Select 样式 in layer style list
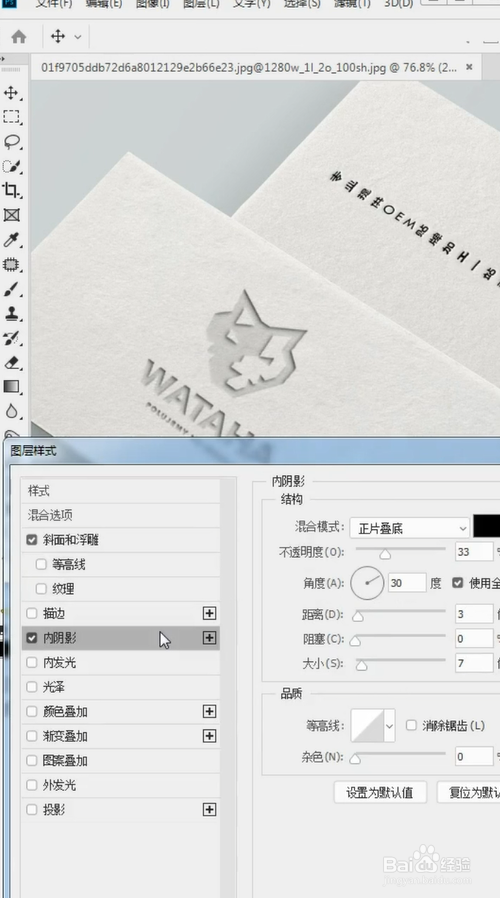This screenshot has width=500, height=898. 121,491
